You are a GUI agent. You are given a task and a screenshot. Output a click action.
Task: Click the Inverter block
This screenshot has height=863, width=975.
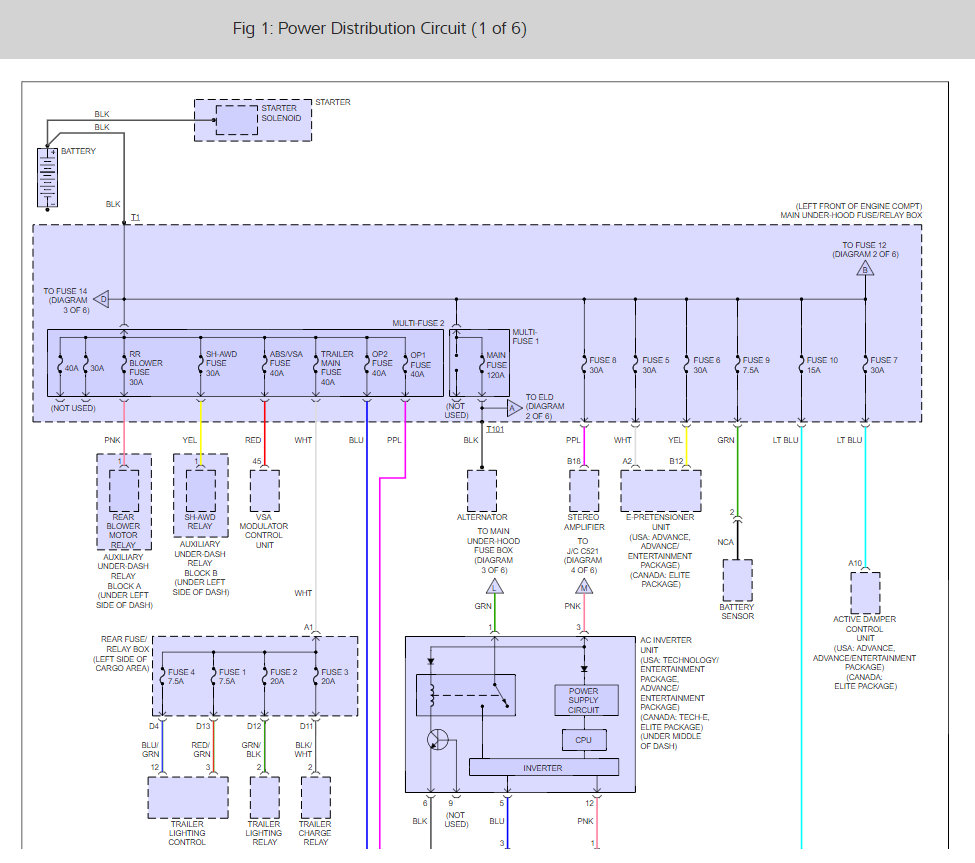pyautogui.click(x=544, y=768)
